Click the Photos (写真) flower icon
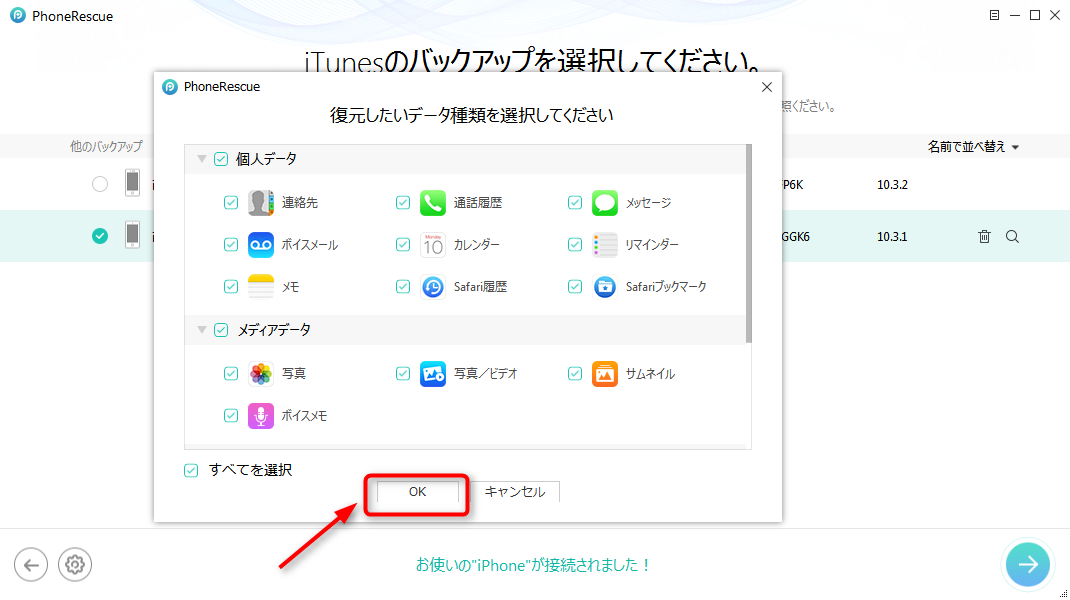The height and width of the screenshot is (600, 1070). pos(261,373)
